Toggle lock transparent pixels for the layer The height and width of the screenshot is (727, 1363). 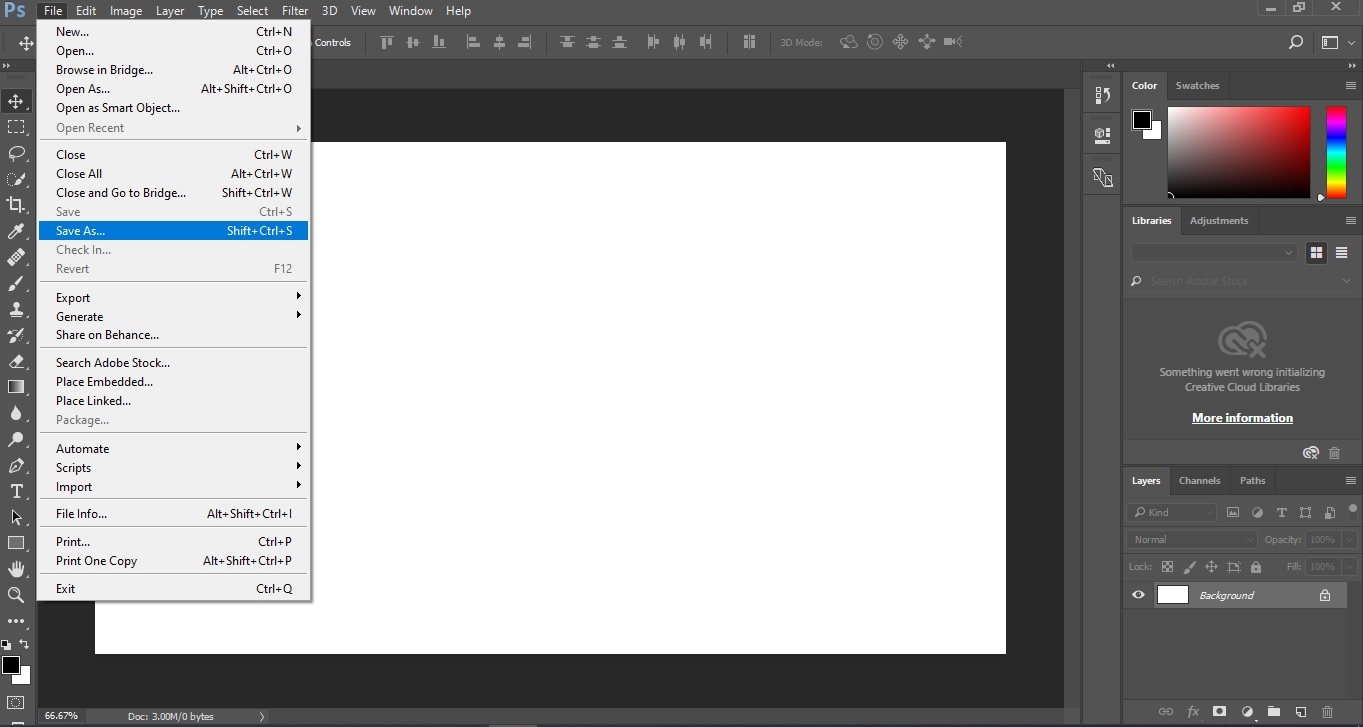pos(1167,567)
